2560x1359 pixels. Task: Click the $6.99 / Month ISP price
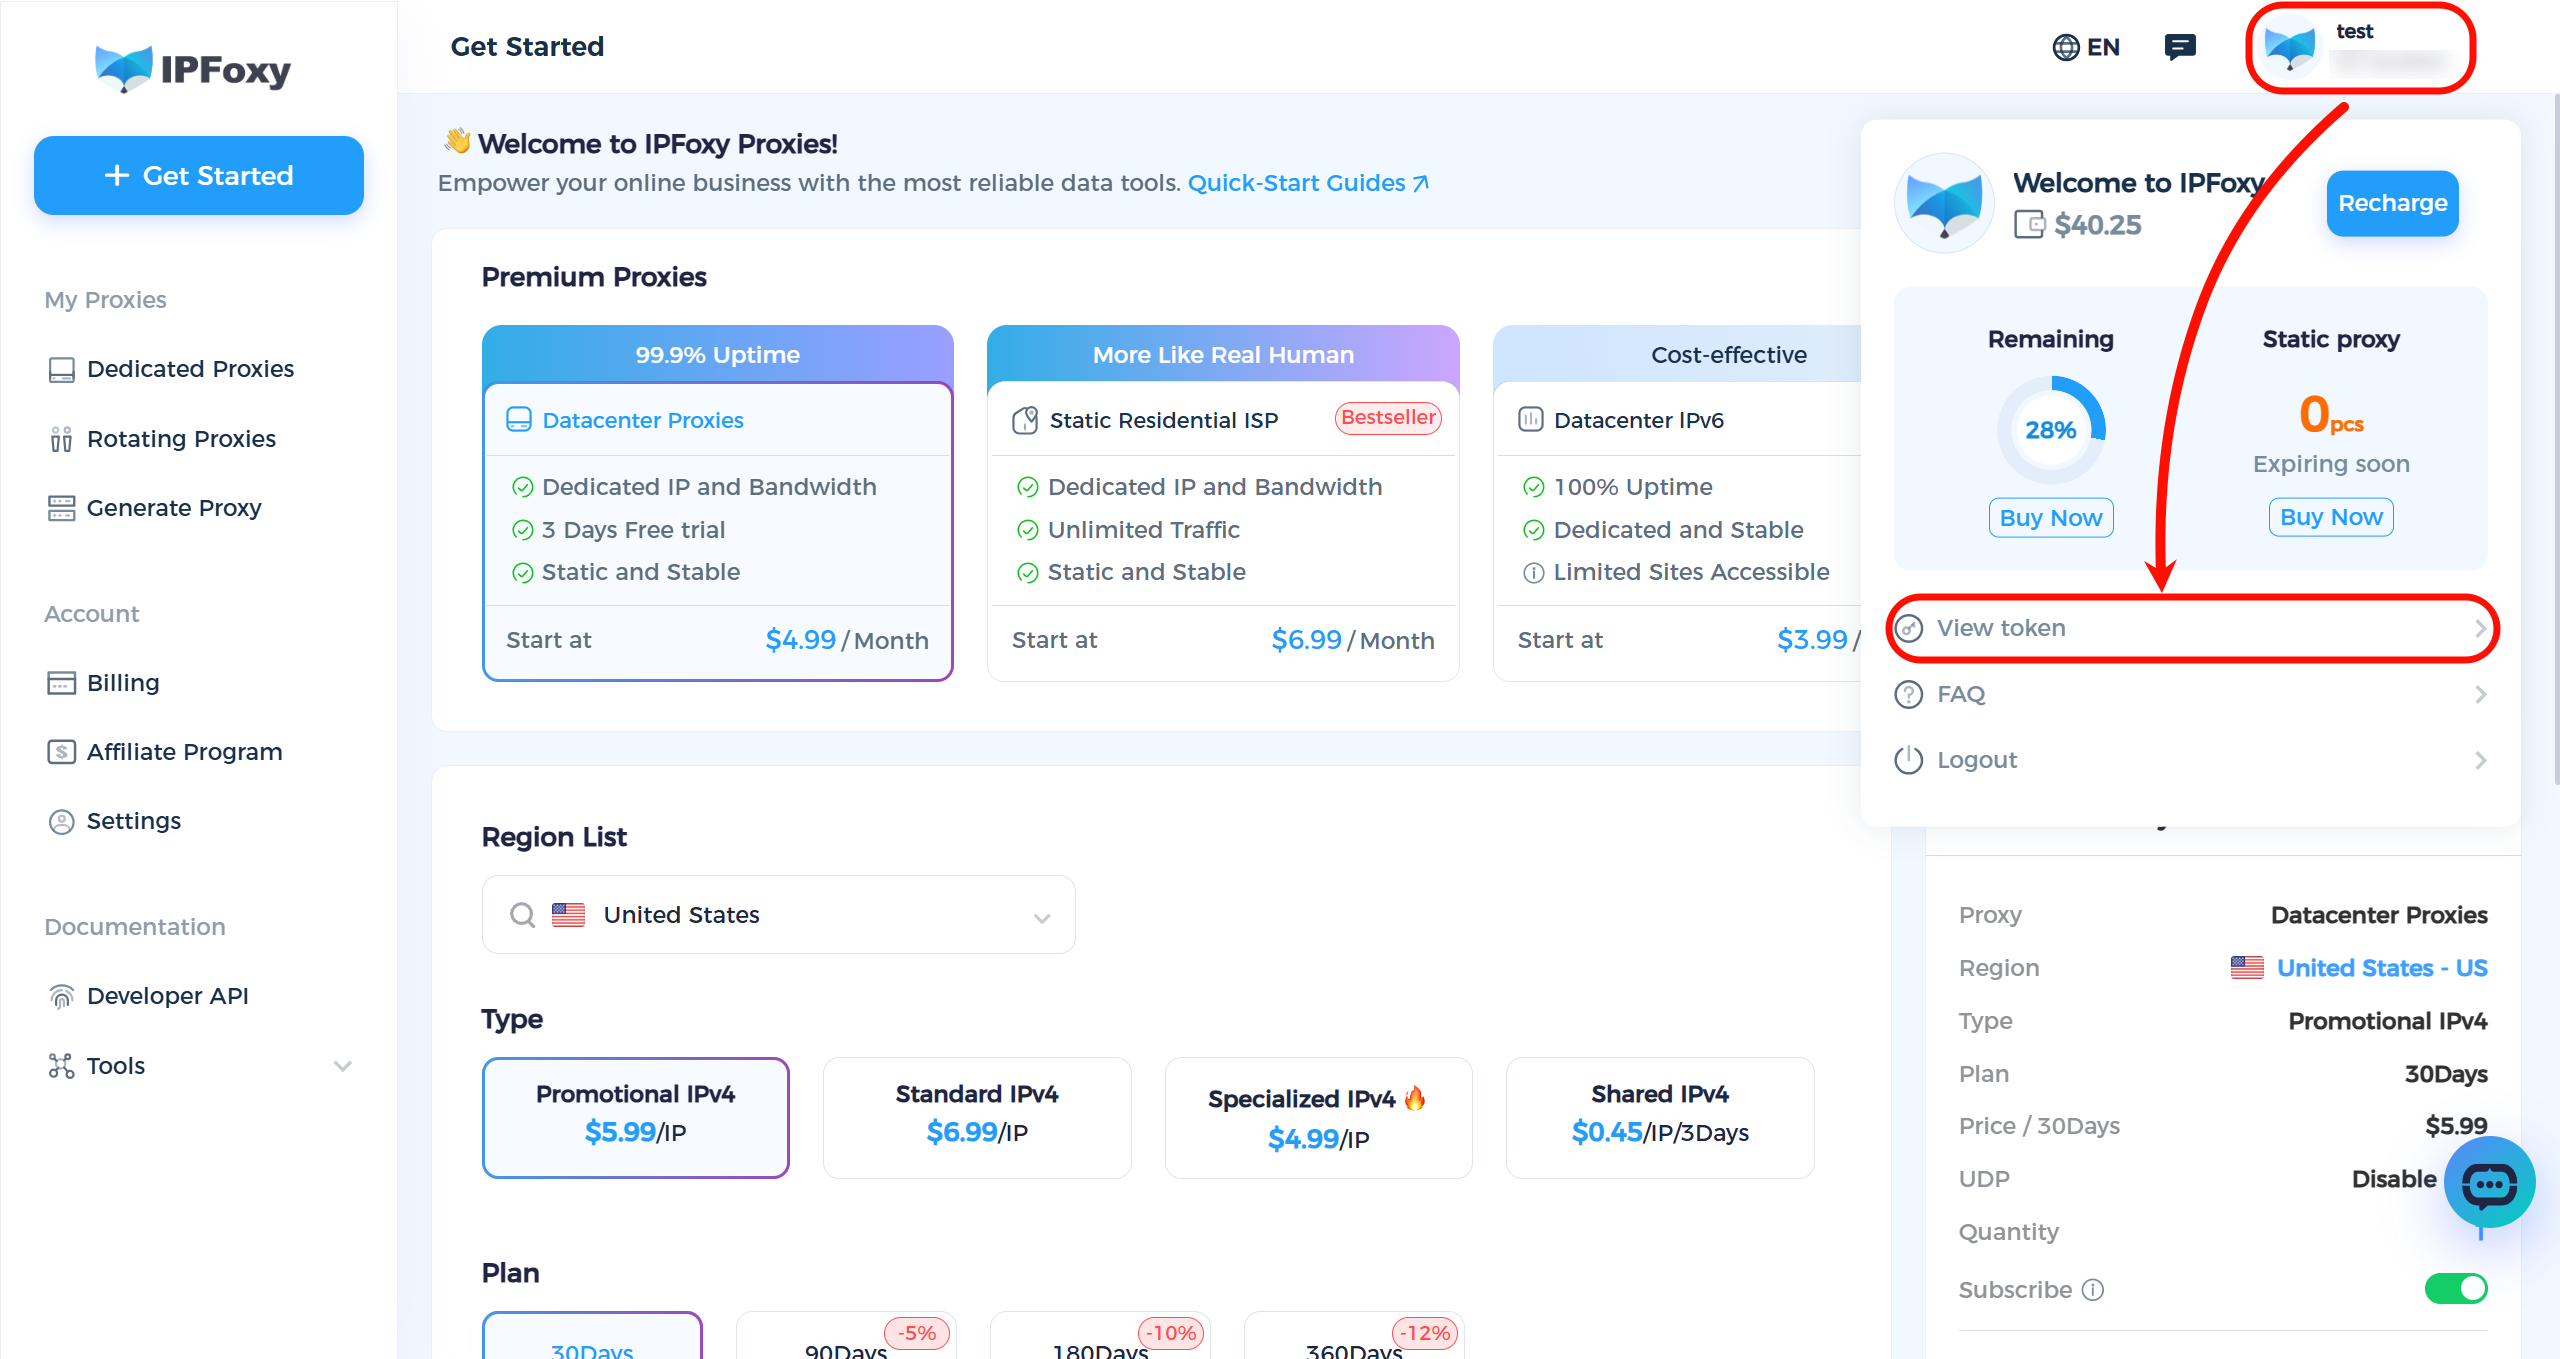click(1353, 640)
